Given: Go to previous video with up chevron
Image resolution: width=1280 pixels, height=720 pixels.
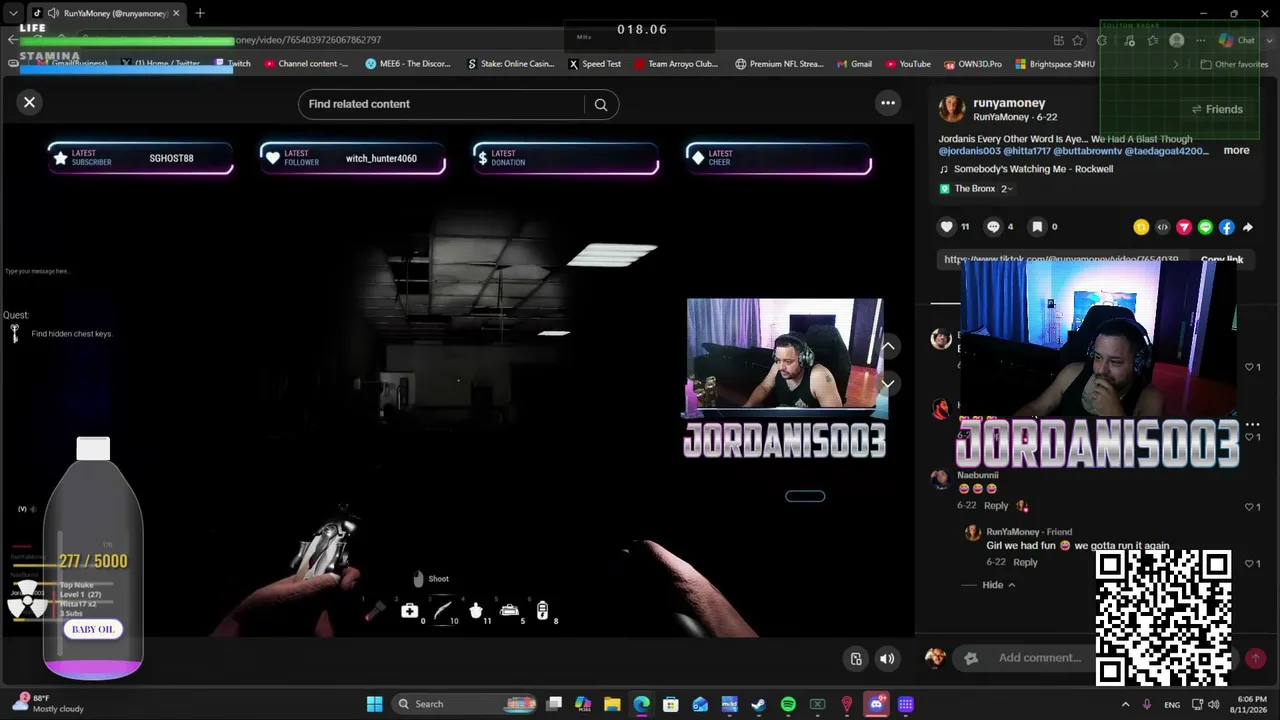Looking at the screenshot, I should [x=887, y=346].
